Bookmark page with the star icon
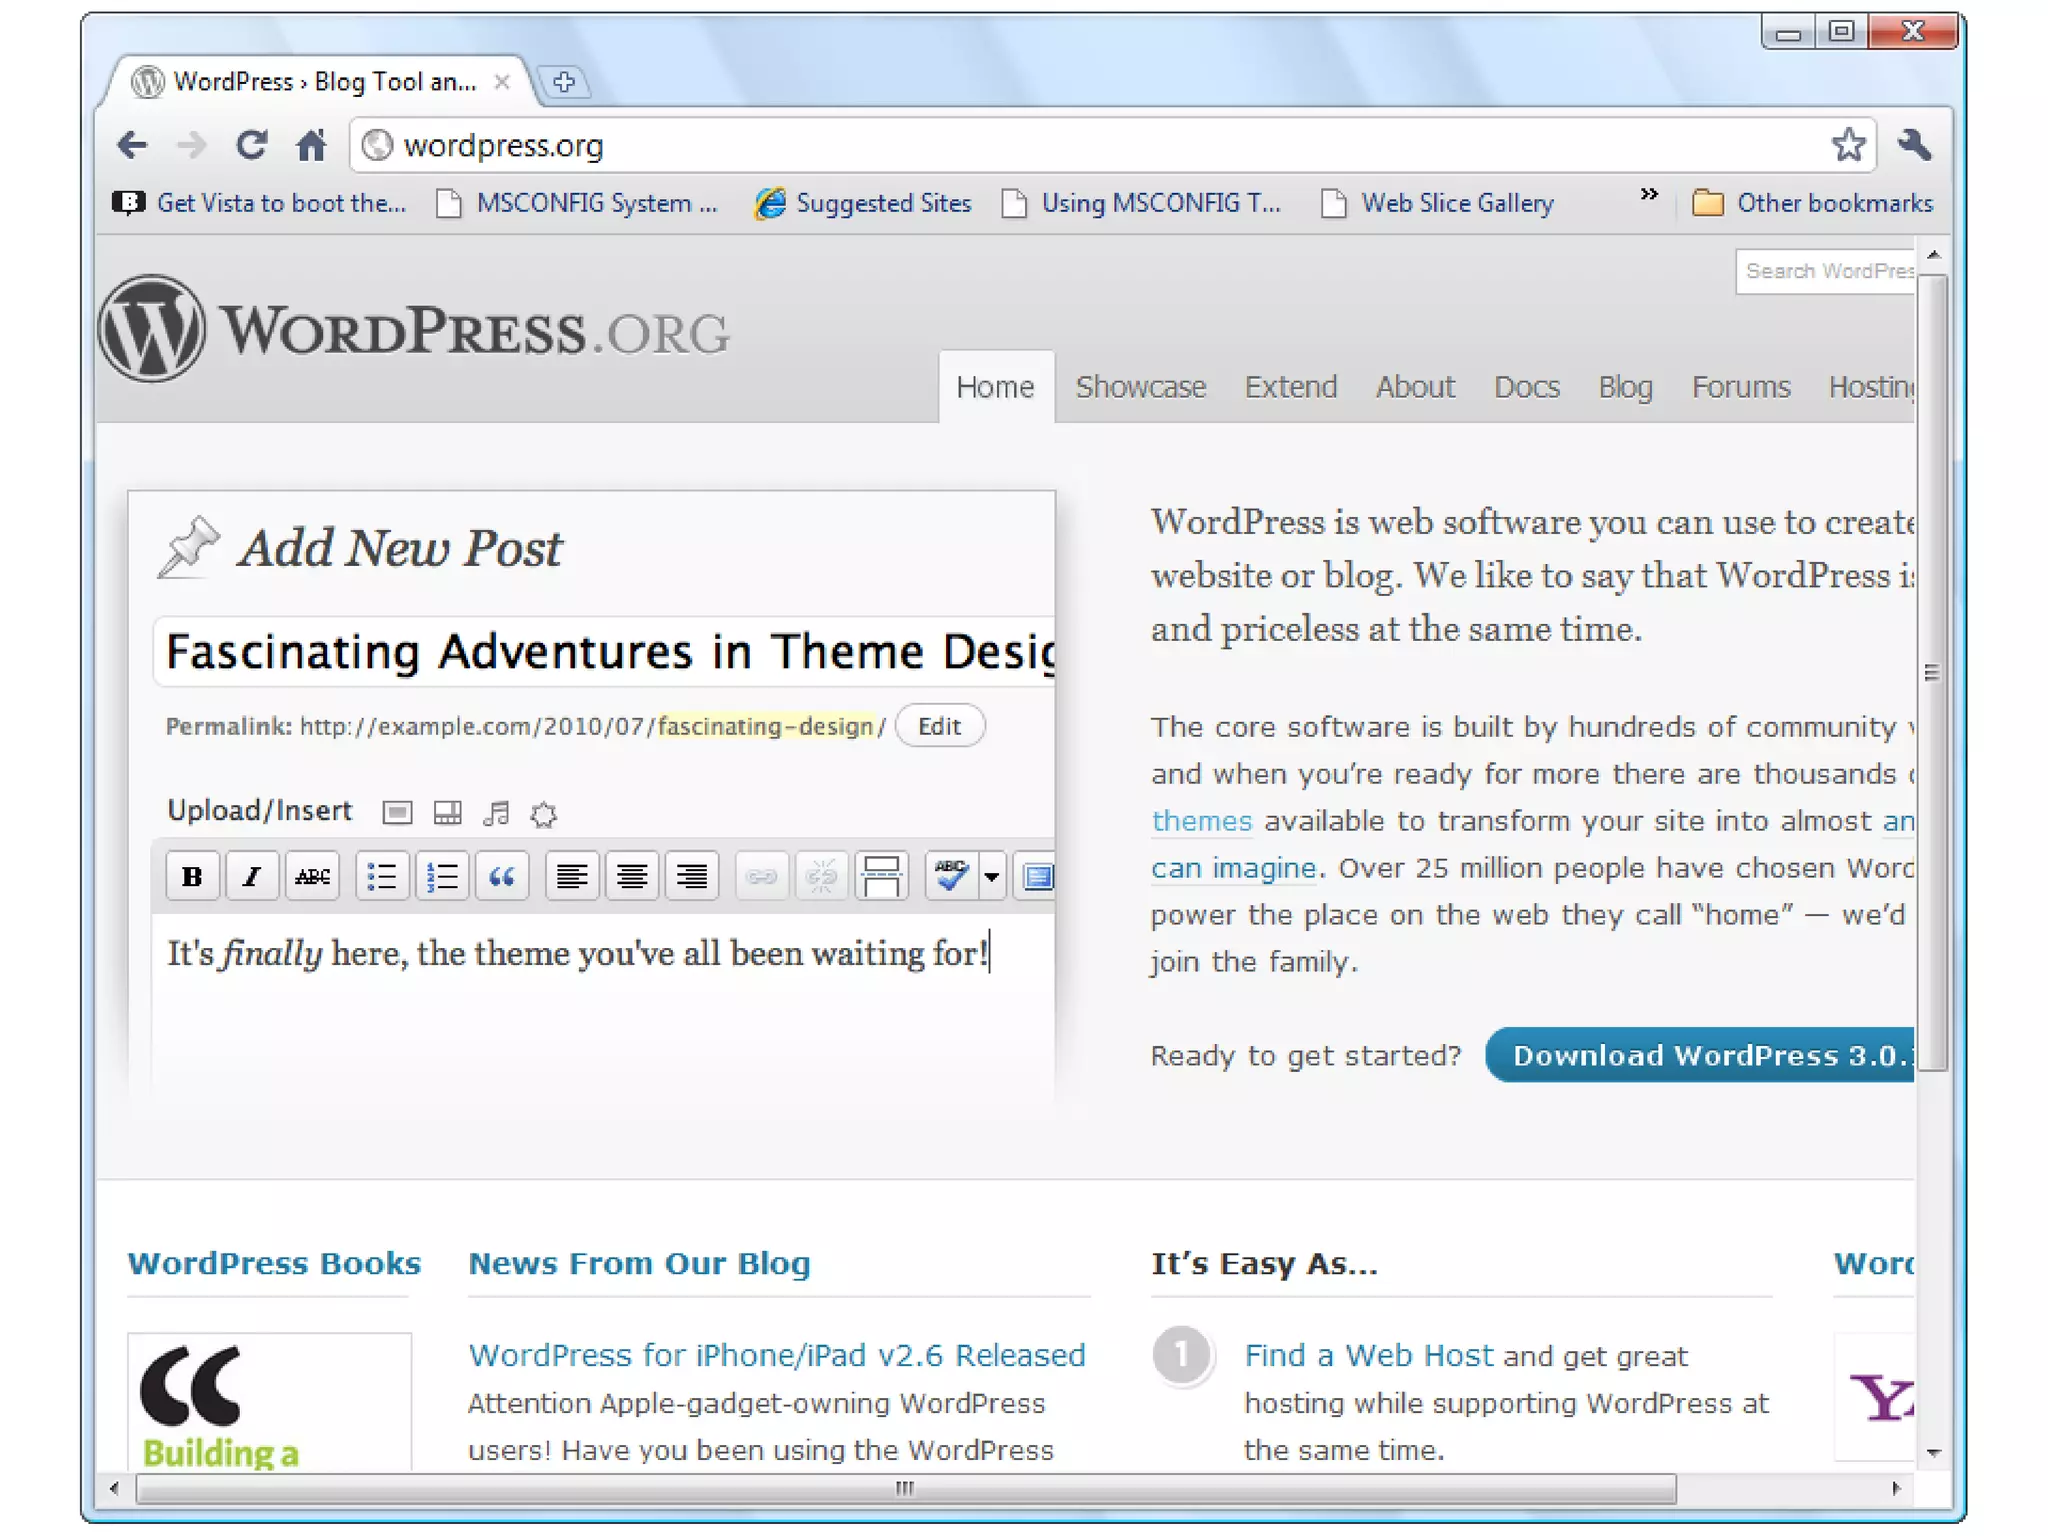2048x1536 pixels. (1847, 145)
